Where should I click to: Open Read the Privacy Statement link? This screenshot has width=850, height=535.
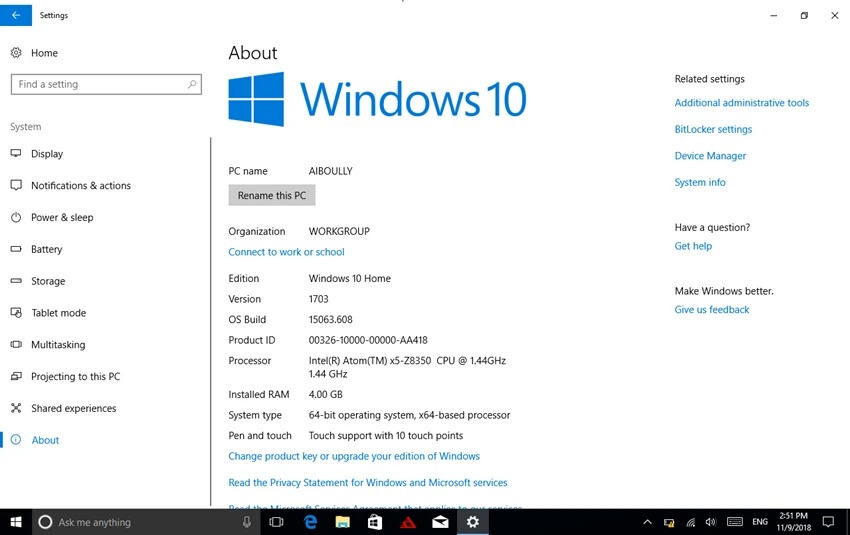[368, 482]
